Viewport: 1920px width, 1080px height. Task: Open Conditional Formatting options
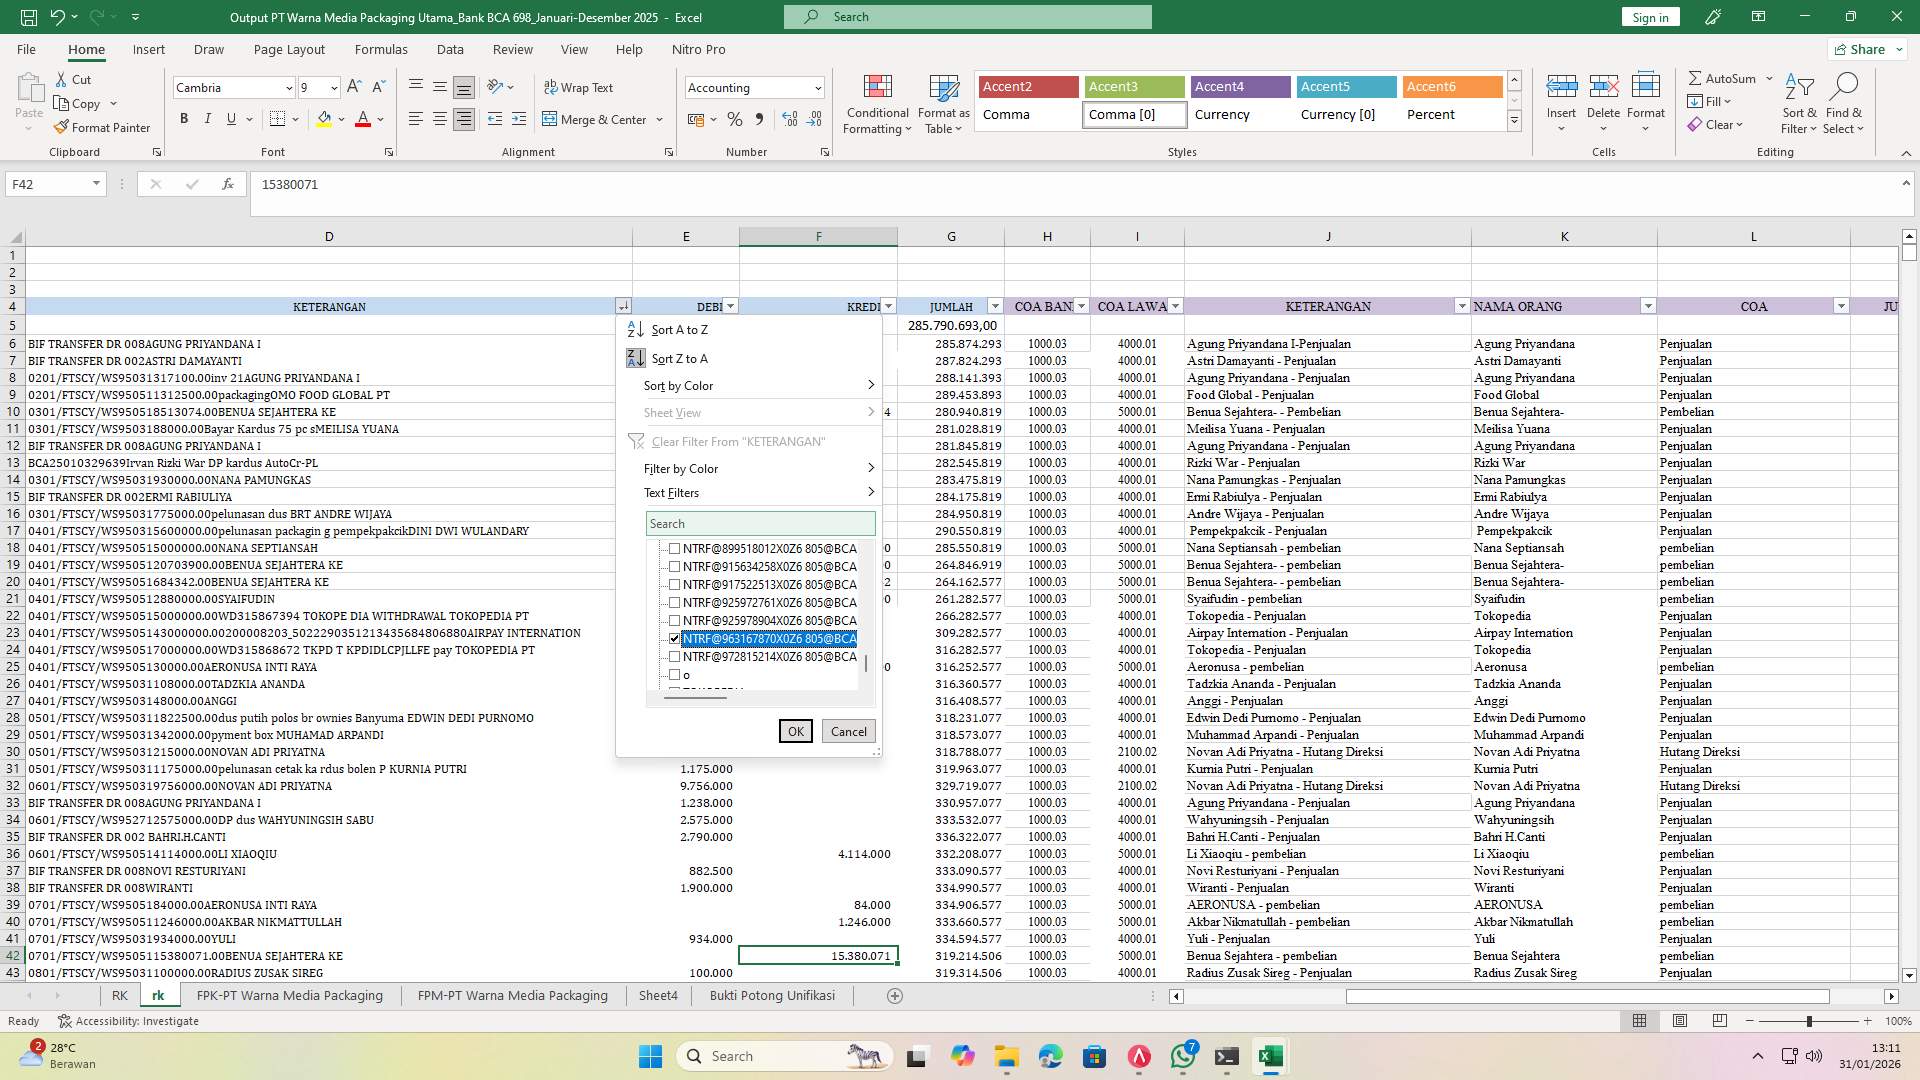877,103
